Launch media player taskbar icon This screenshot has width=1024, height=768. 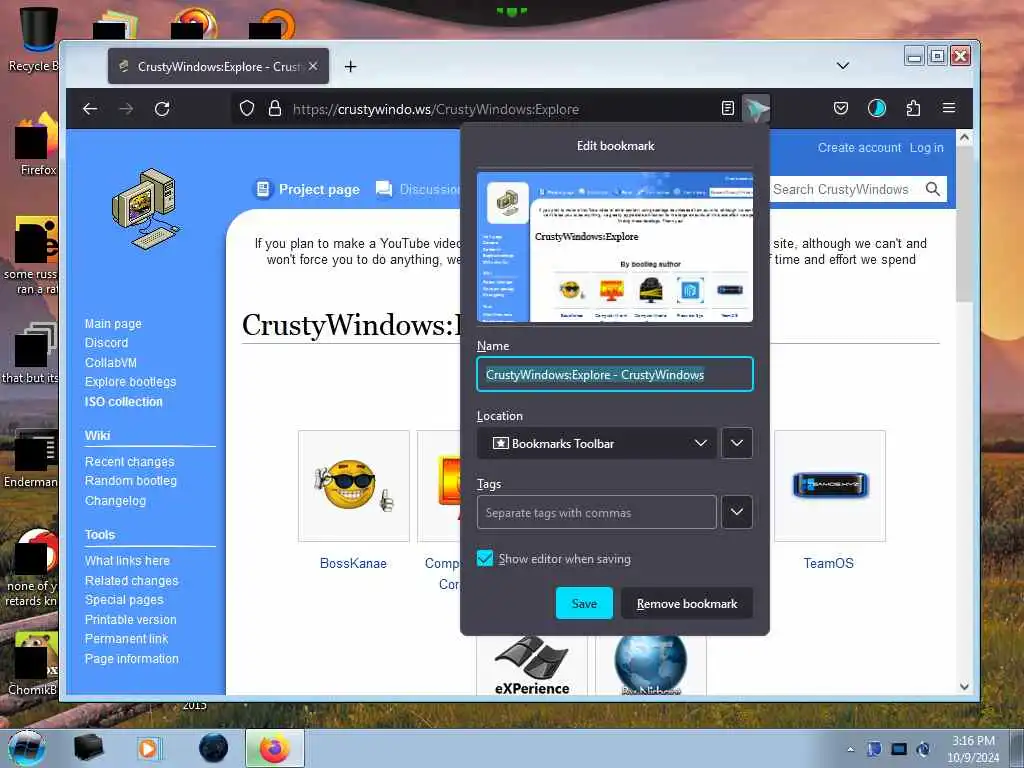click(x=149, y=748)
